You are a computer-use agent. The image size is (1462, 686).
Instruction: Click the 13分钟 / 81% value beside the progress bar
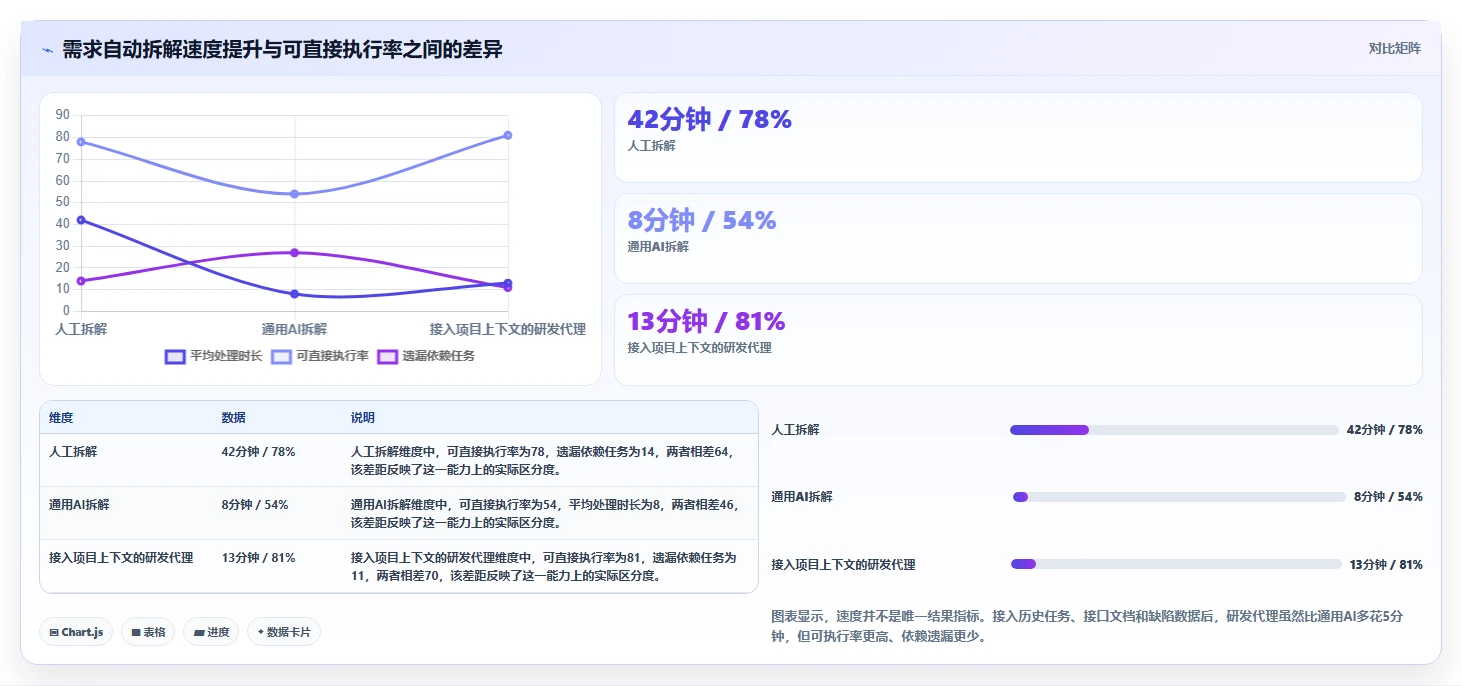click(x=1386, y=565)
